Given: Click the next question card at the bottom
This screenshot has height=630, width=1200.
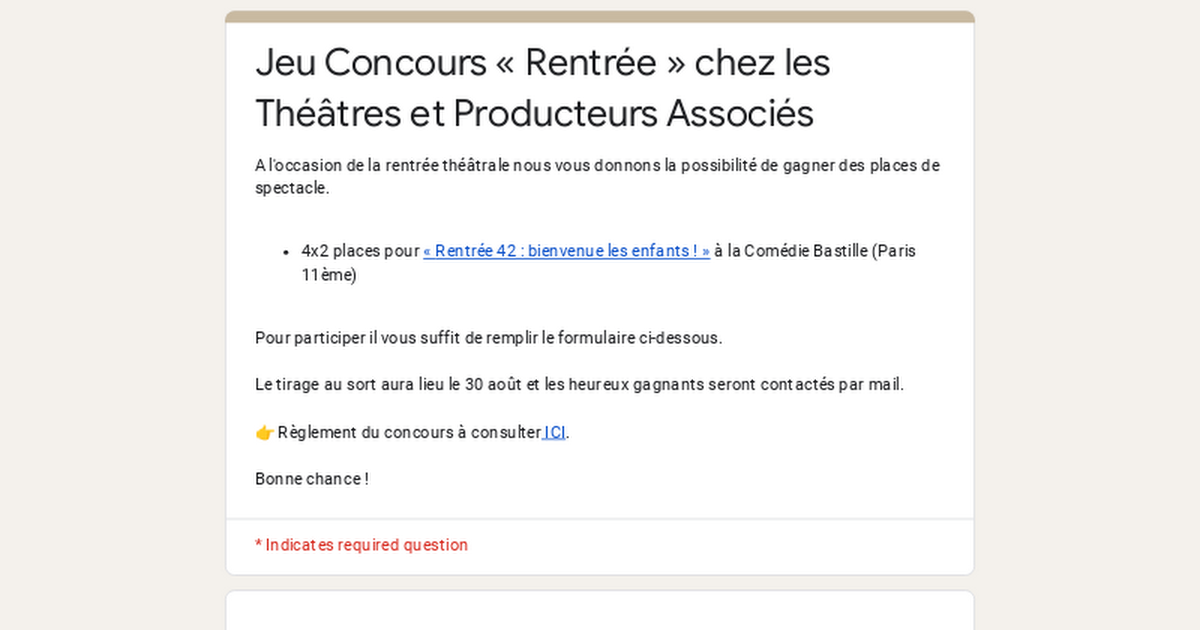Looking at the screenshot, I should point(600,610).
